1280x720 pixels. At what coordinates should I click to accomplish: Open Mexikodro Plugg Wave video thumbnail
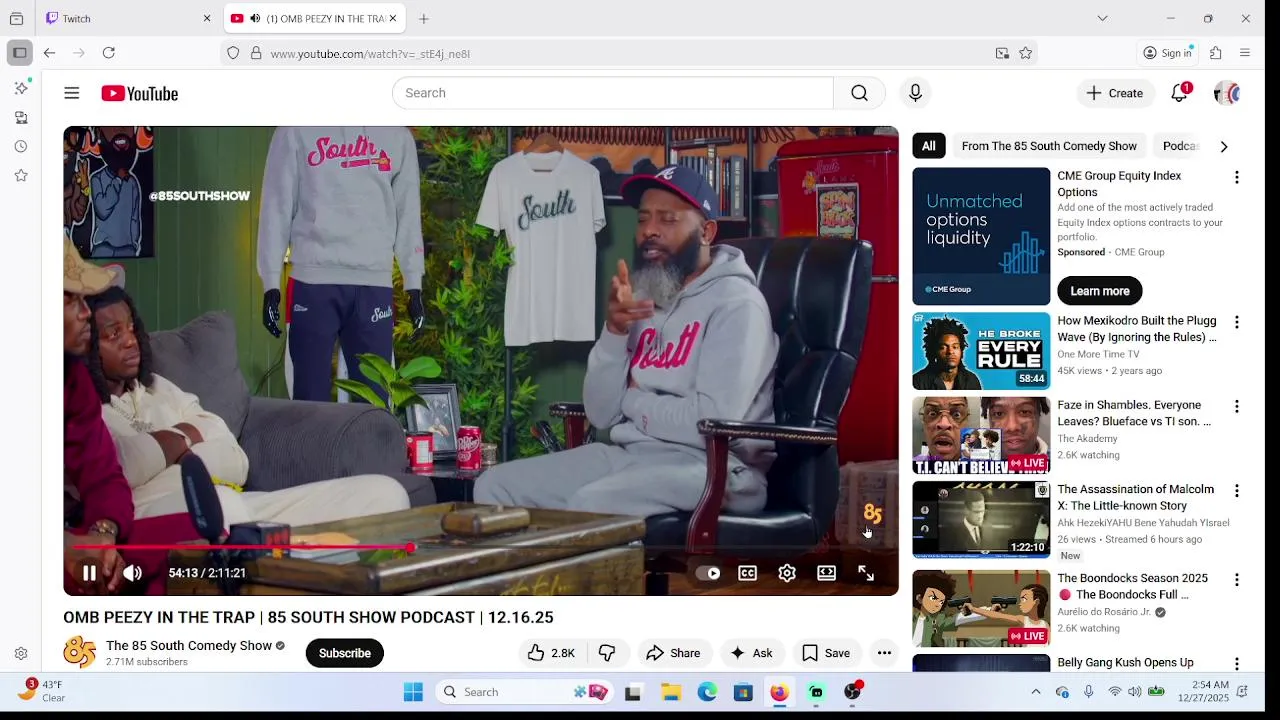coord(981,351)
